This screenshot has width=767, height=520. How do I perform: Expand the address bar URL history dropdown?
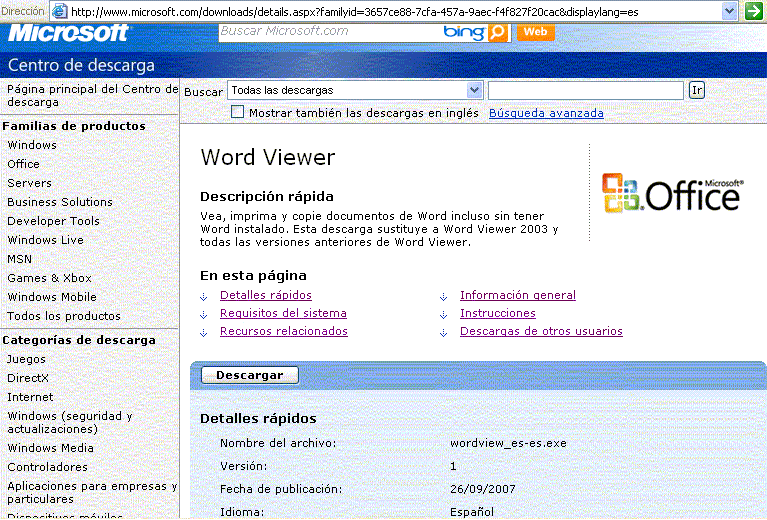[x=730, y=11]
